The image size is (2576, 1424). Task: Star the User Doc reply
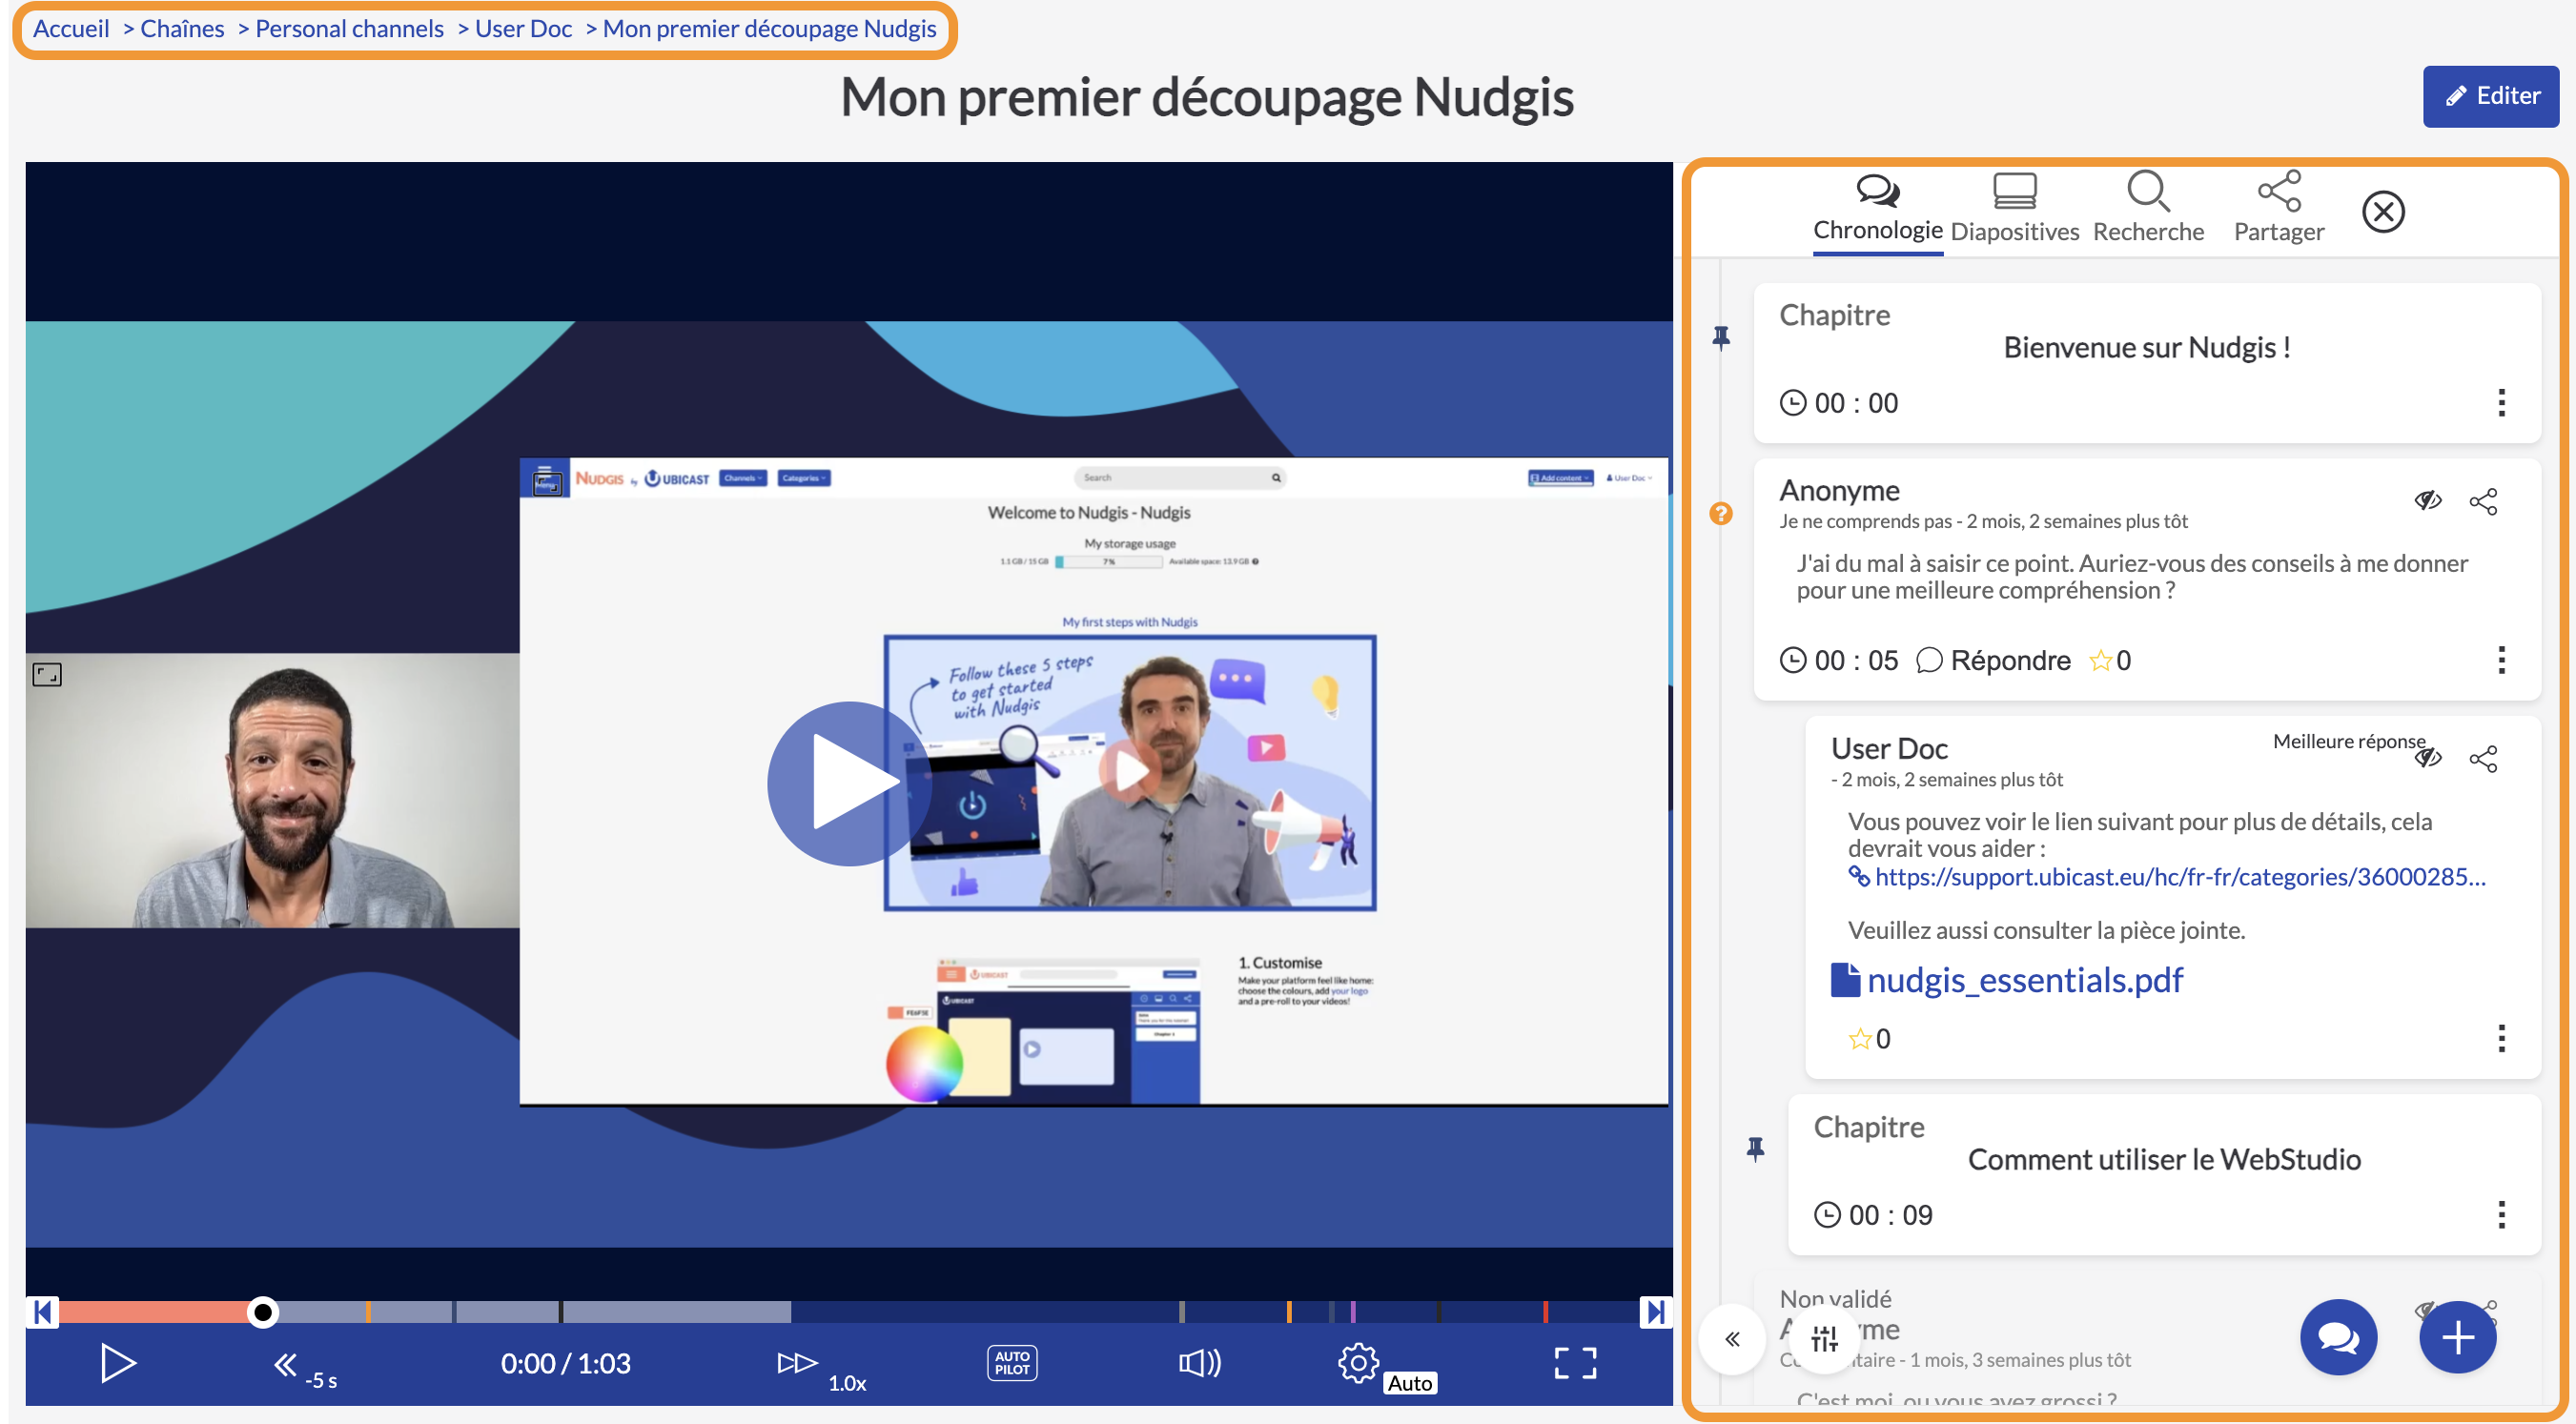(1859, 1039)
